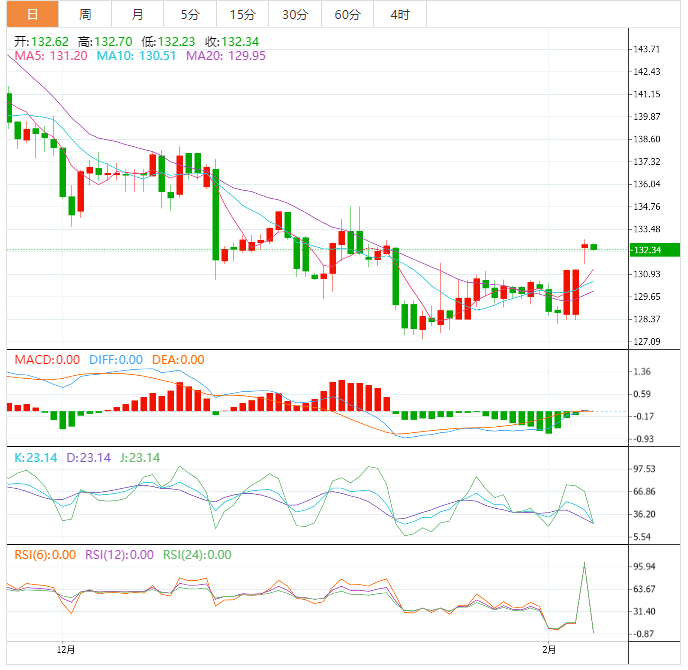Viewport: 688px width, 670px height.
Task: Click the DEA:0.00 indicator label
Action: 177,359
